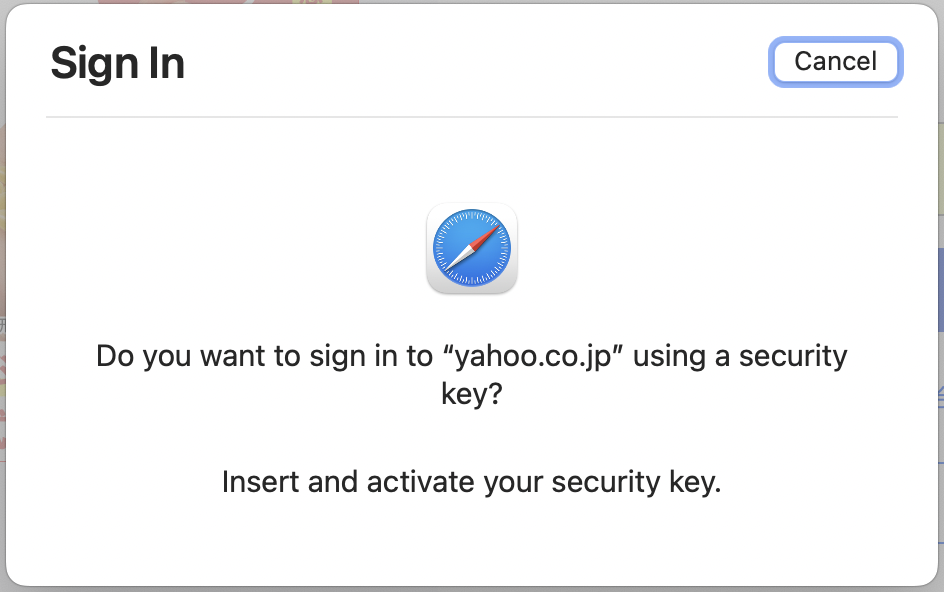
Task: Click the horizontal divider under the title
Action: tap(471, 117)
